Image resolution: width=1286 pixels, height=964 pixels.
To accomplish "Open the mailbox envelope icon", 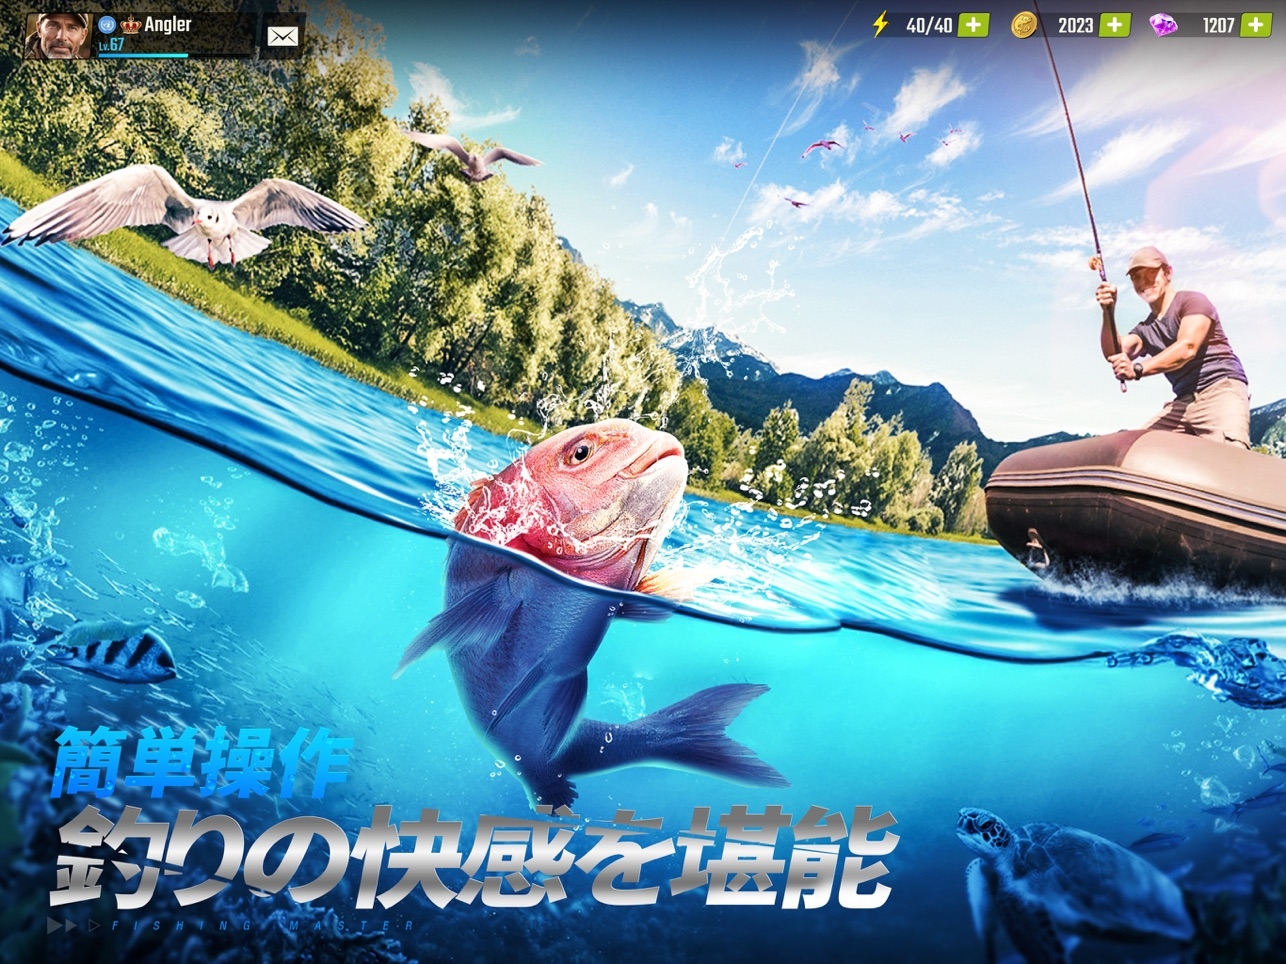I will [283, 37].
